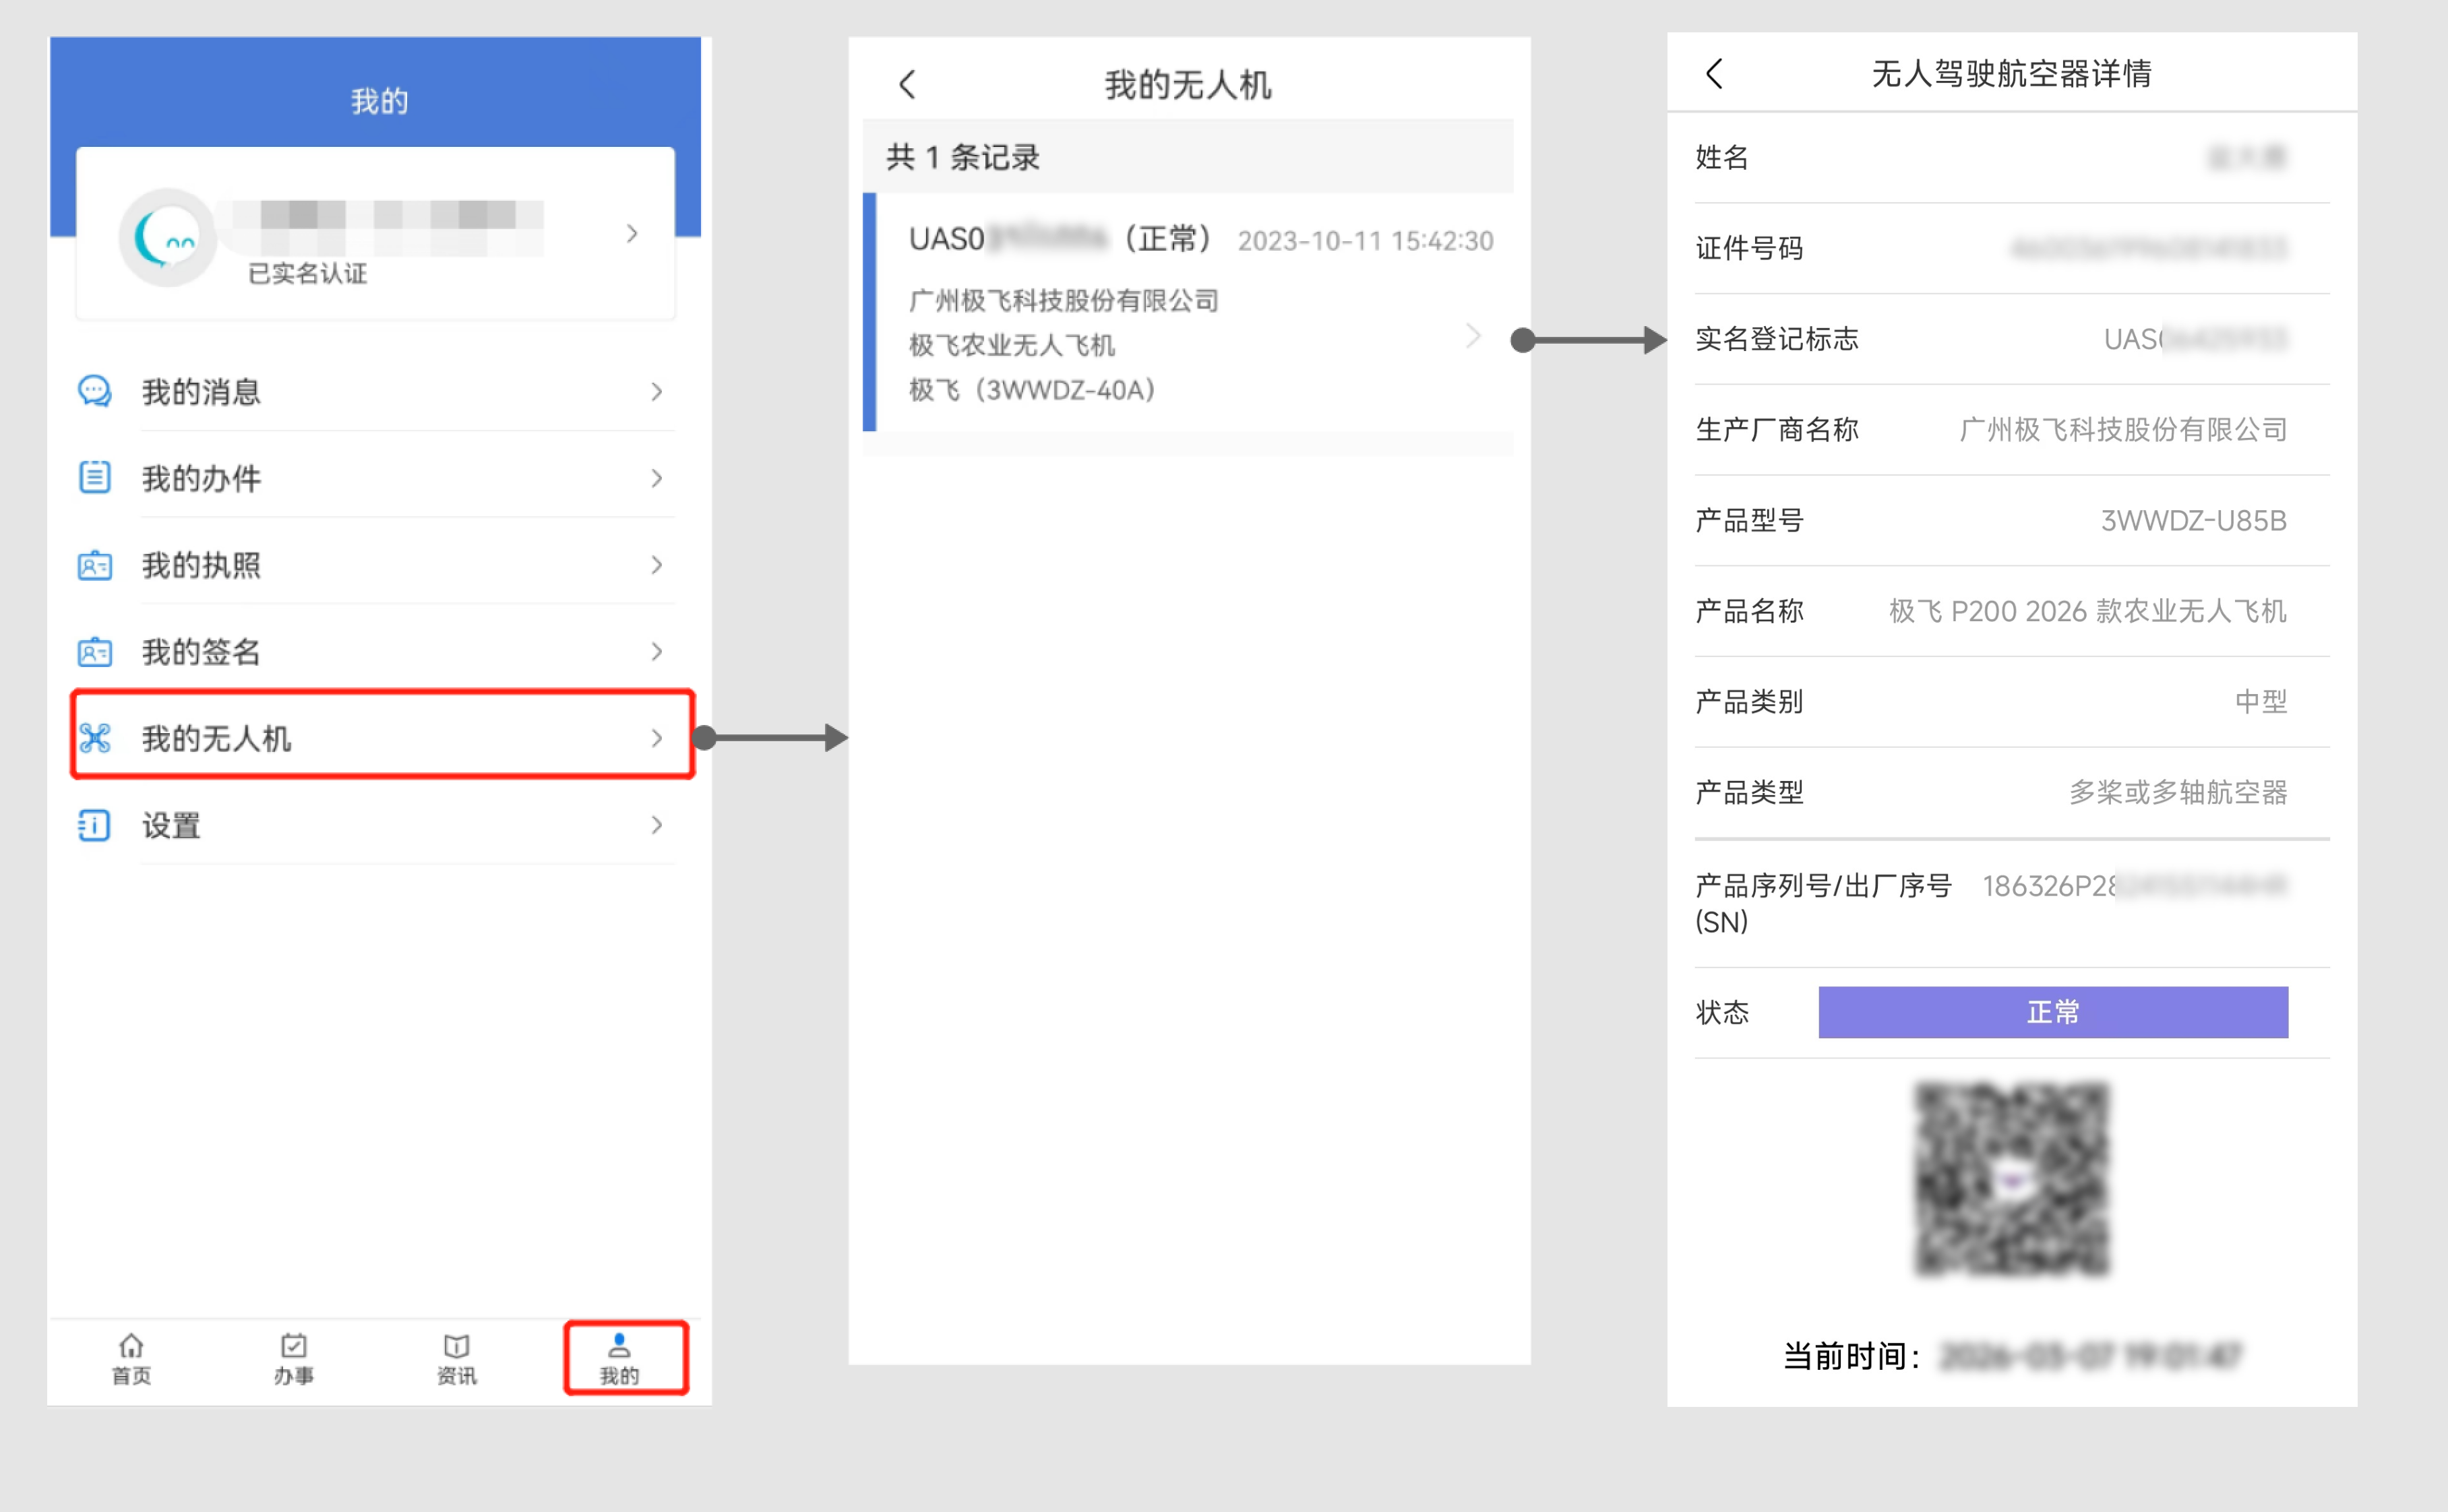Image resolution: width=2448 pixels, height=1512 pixels.
Task: Click the user avatar in profile card
Action: [x=167, y=237]
